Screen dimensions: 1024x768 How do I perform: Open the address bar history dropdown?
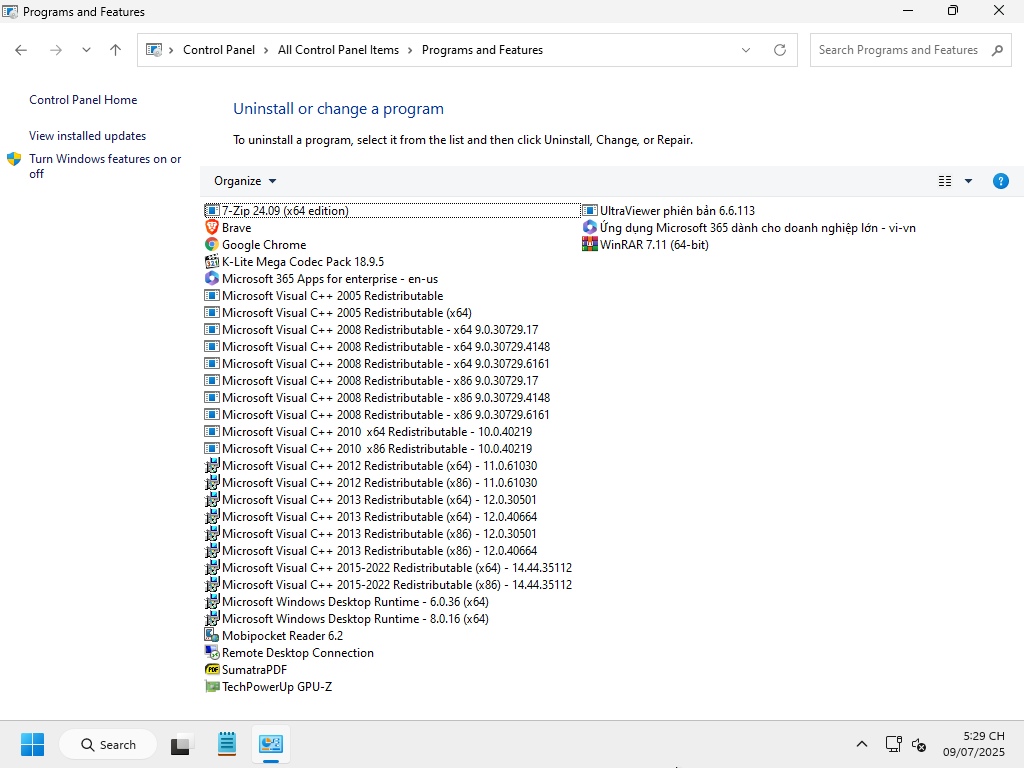pyautogui.click(x=746, y=50)
